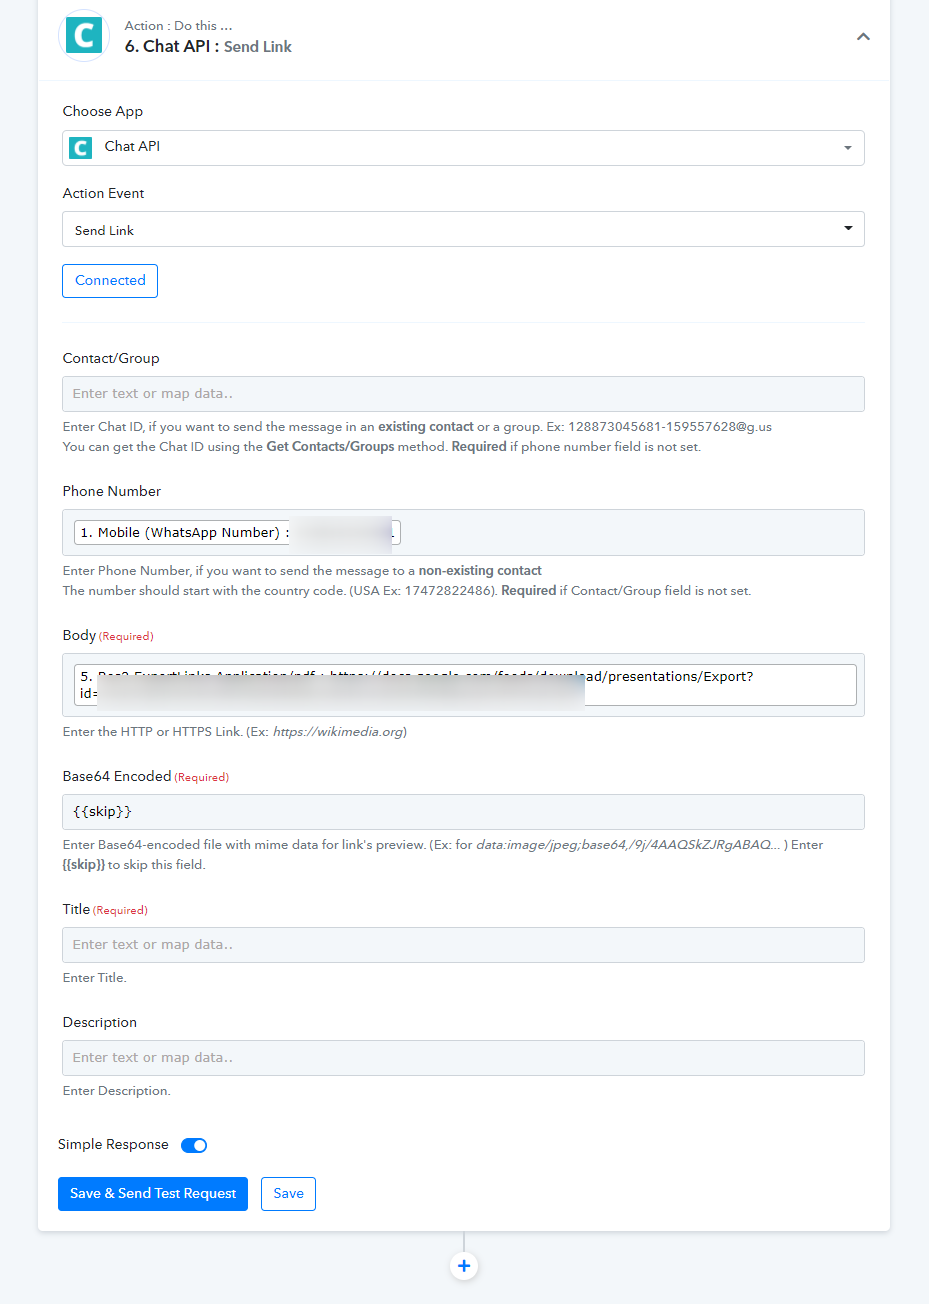929x1304 pixels.
Task: Click the 'Enter Title.' hint text
Action: pos(95,978)
